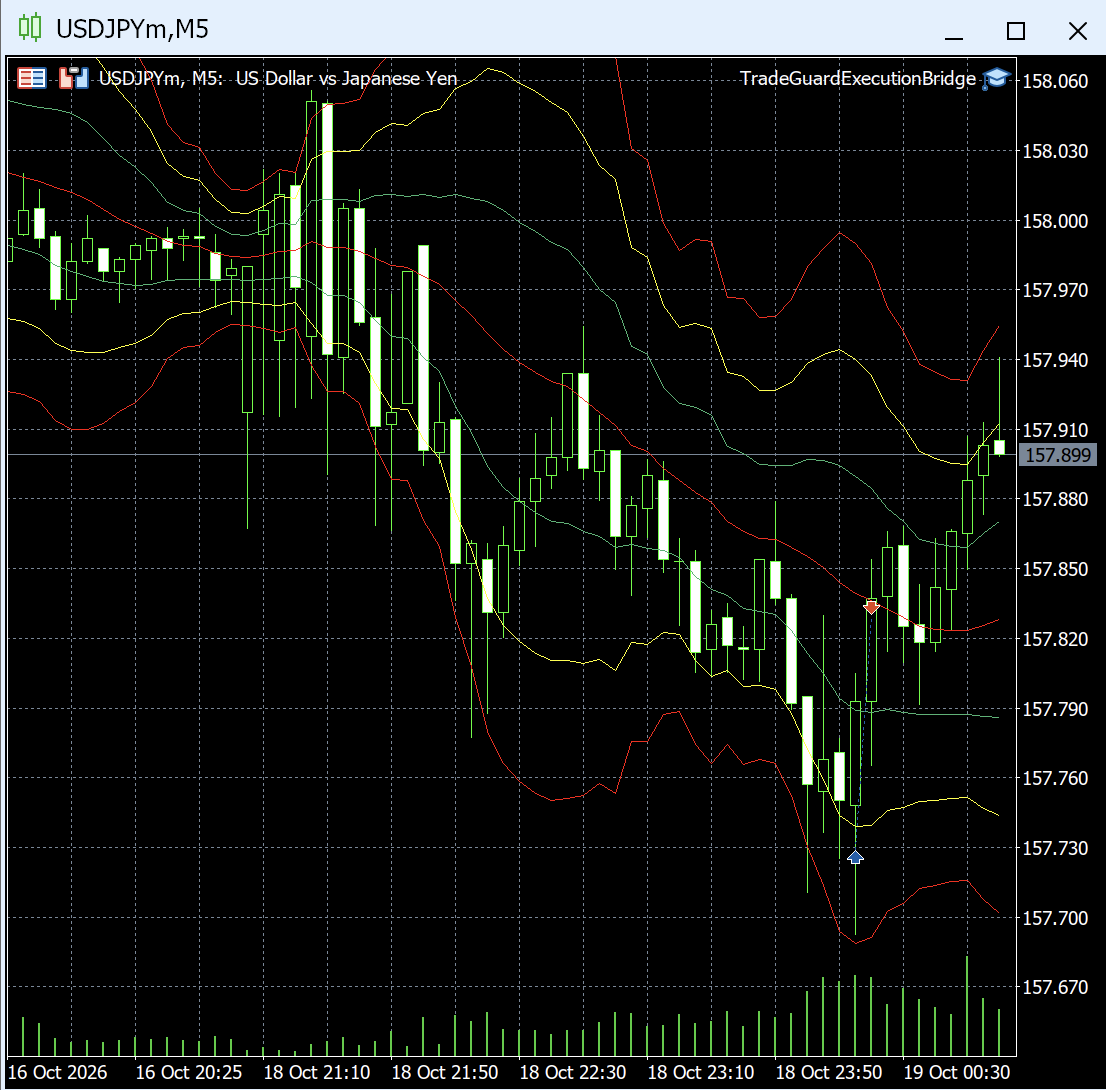This screenshot has width=1106, height=1090.
Task: Click the 157.670 price scale label
Action: 1055,986
